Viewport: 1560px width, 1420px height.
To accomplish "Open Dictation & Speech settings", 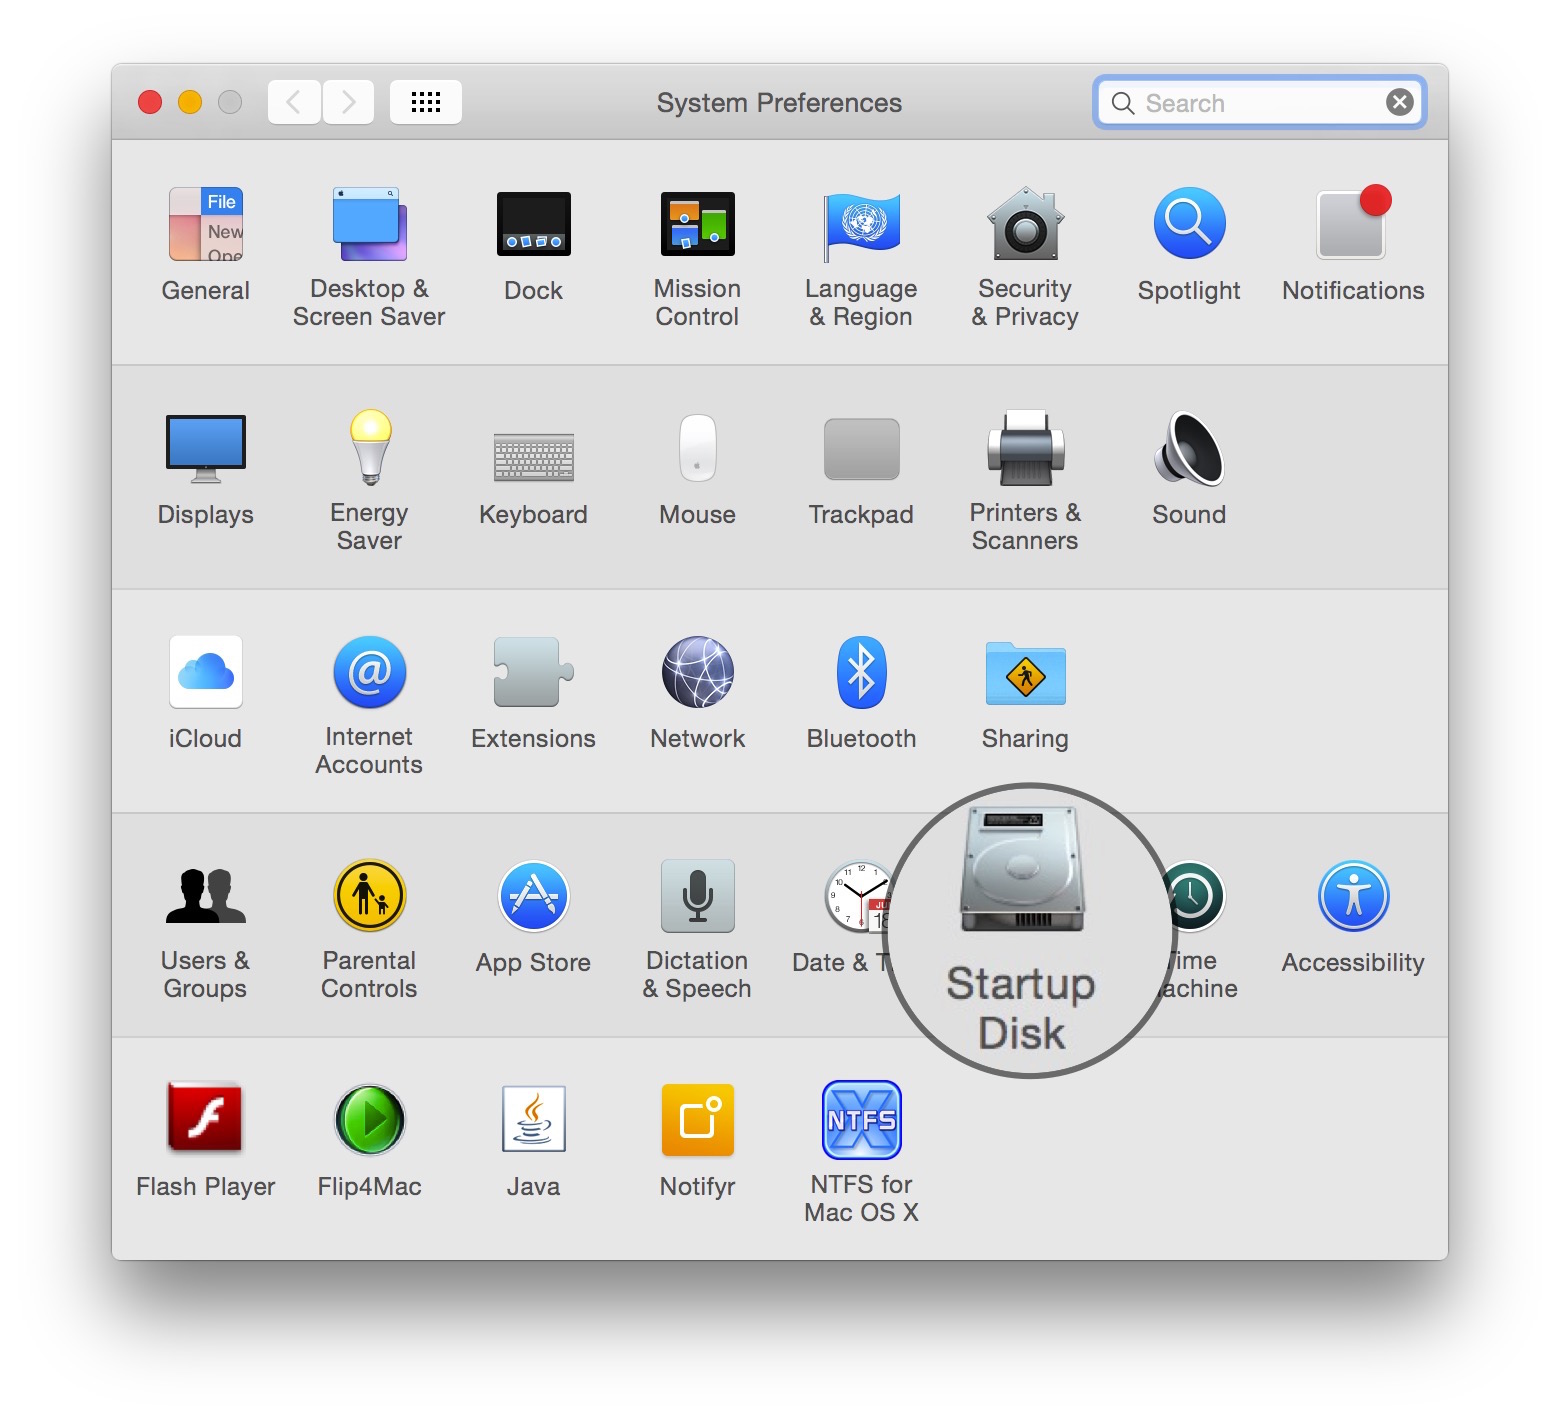I will 697,896.
